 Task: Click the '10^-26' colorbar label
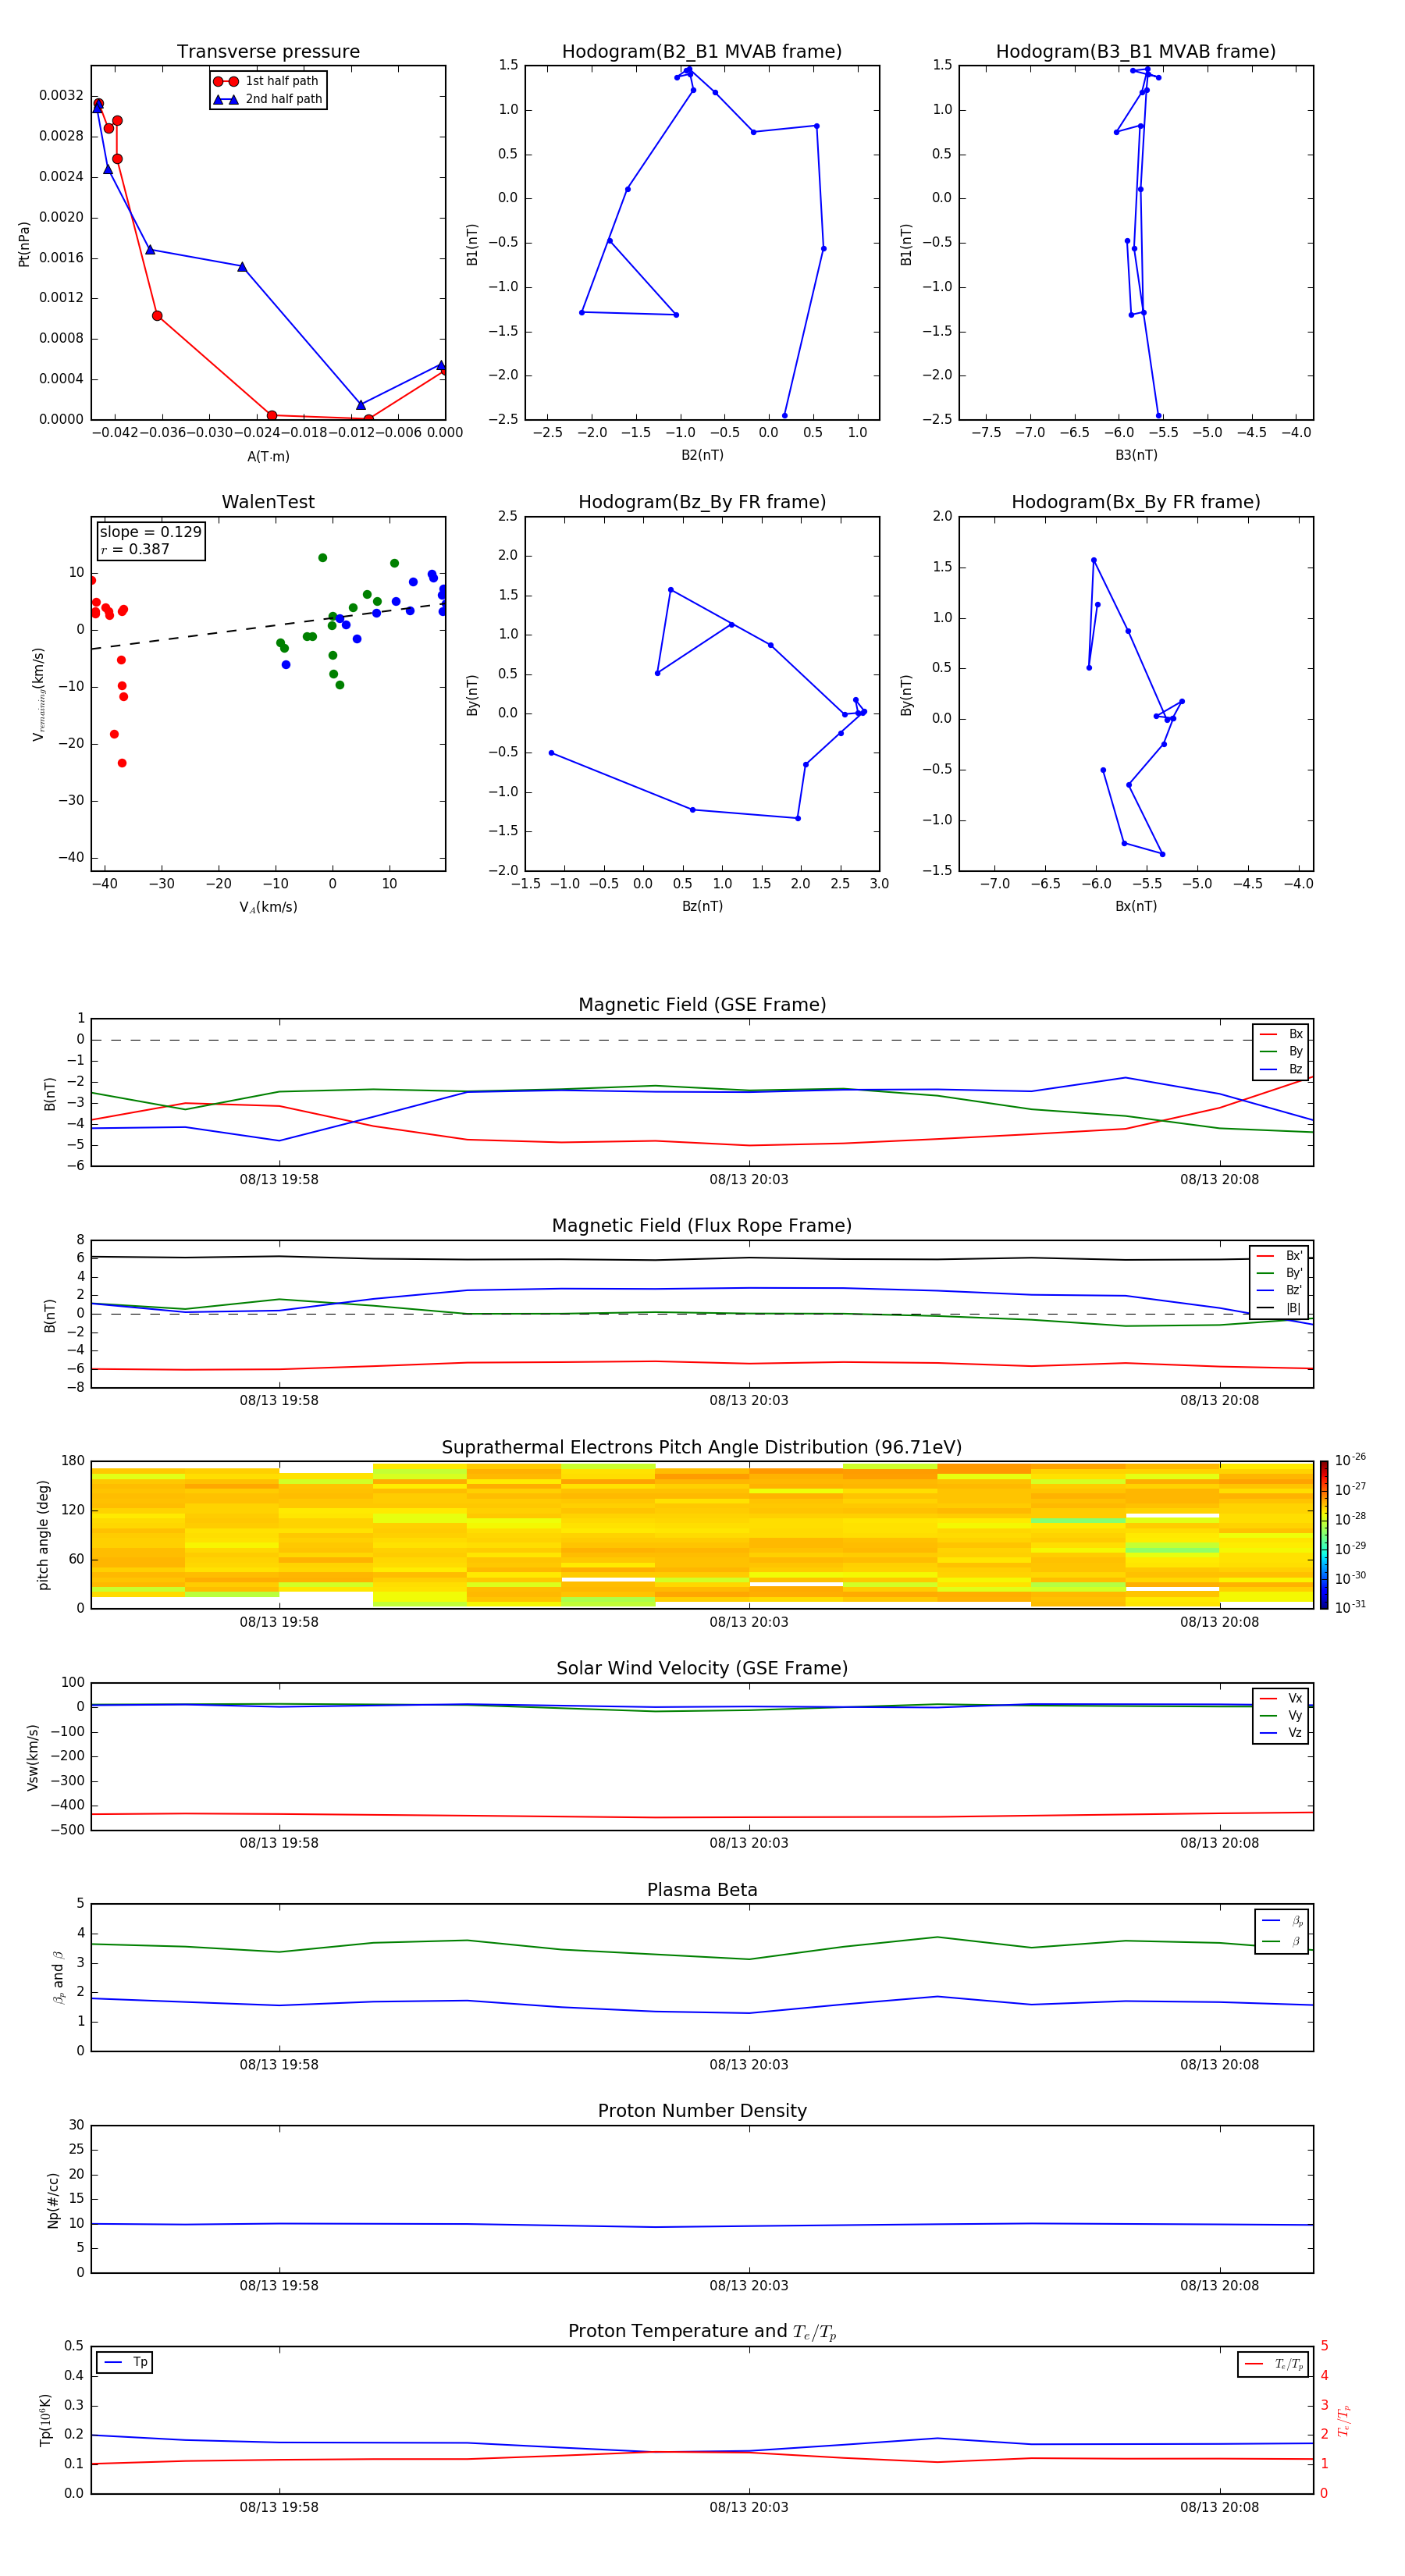(1350, 1460)
